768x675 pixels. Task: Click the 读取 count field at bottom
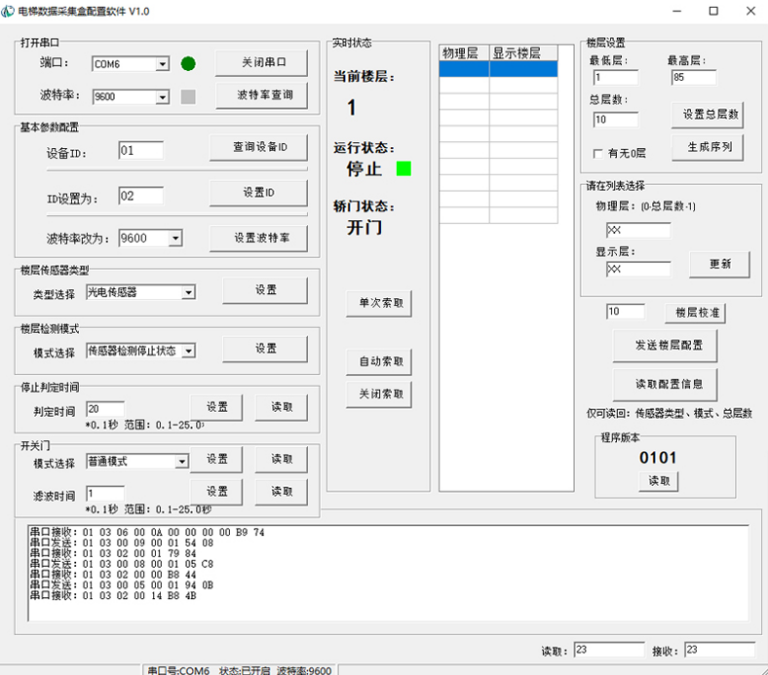coord(609,650)
